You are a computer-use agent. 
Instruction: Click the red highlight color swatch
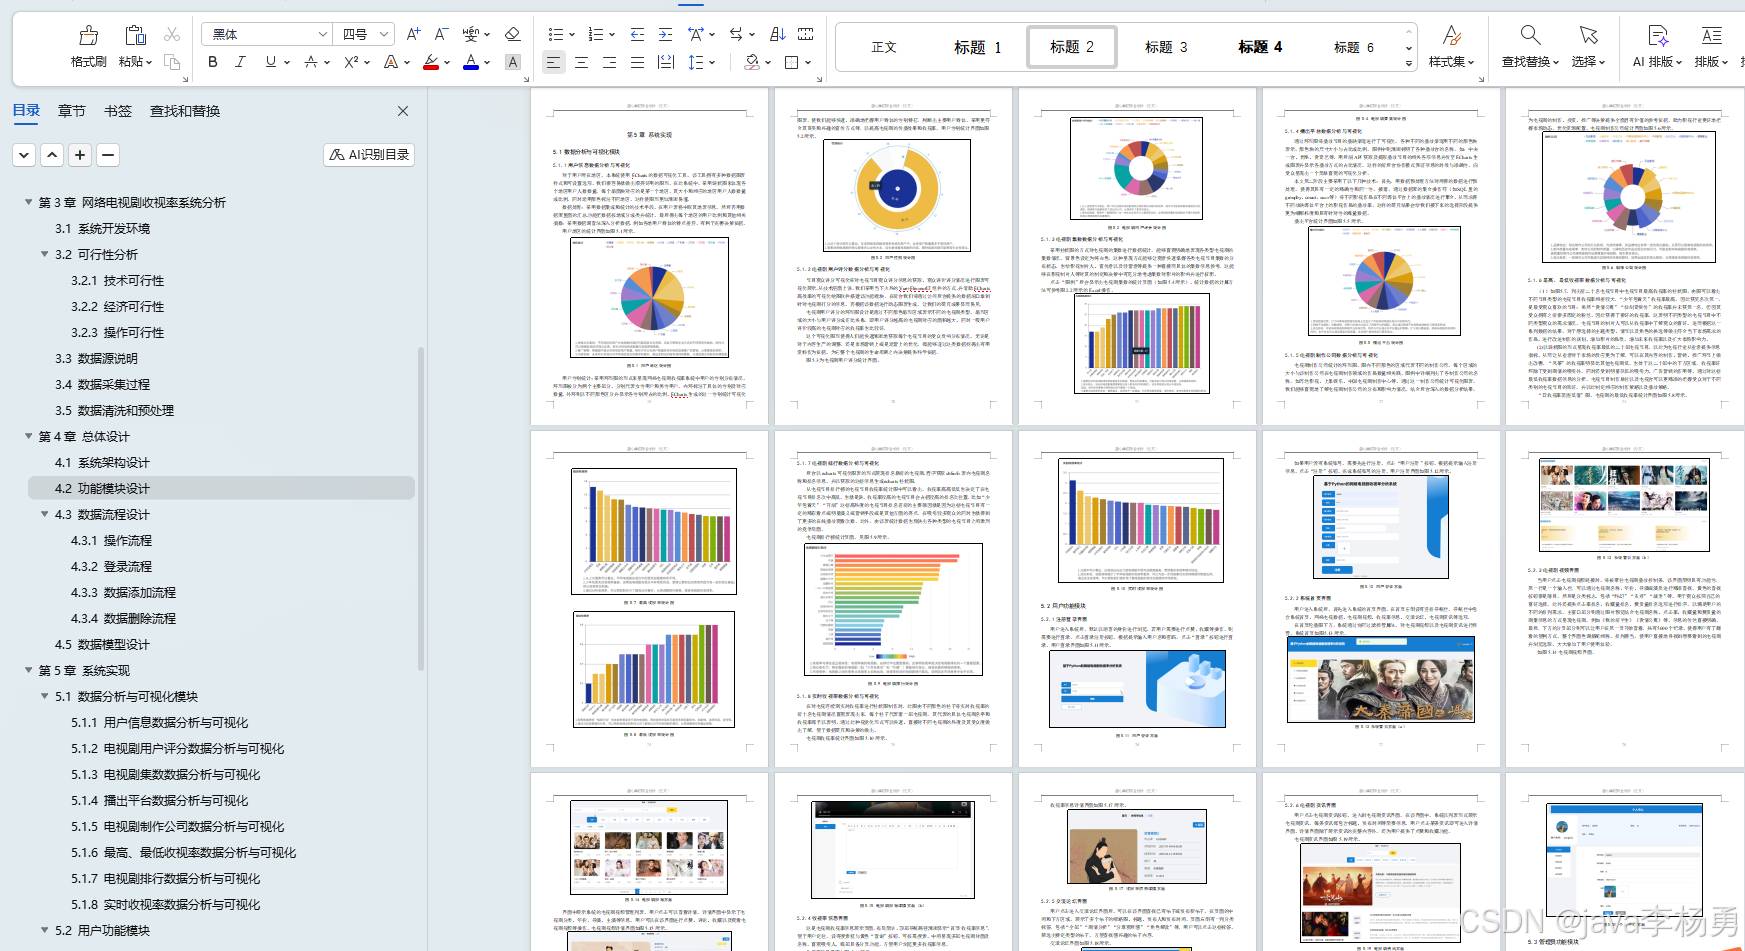(x=430, y=62)
